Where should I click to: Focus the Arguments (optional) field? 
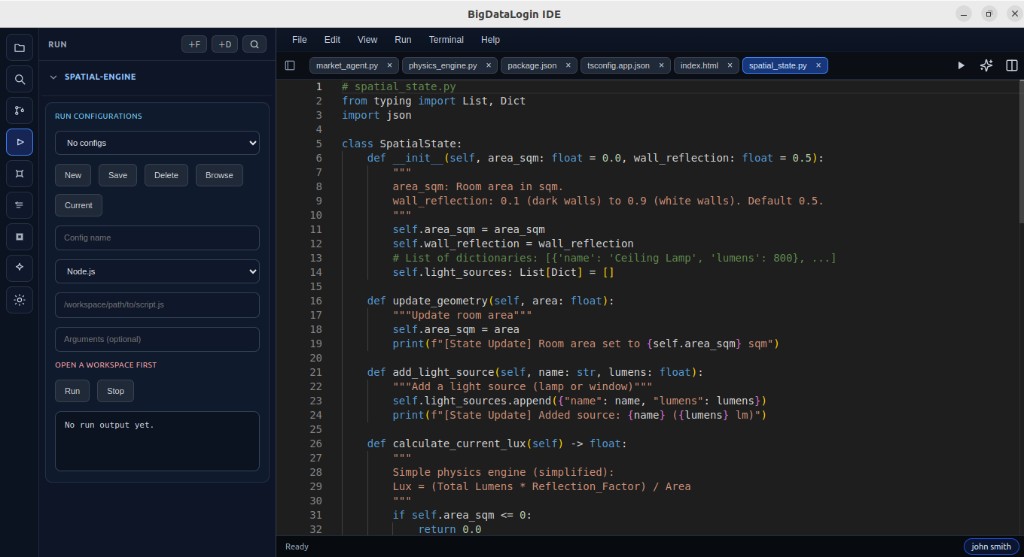point(157,339)
